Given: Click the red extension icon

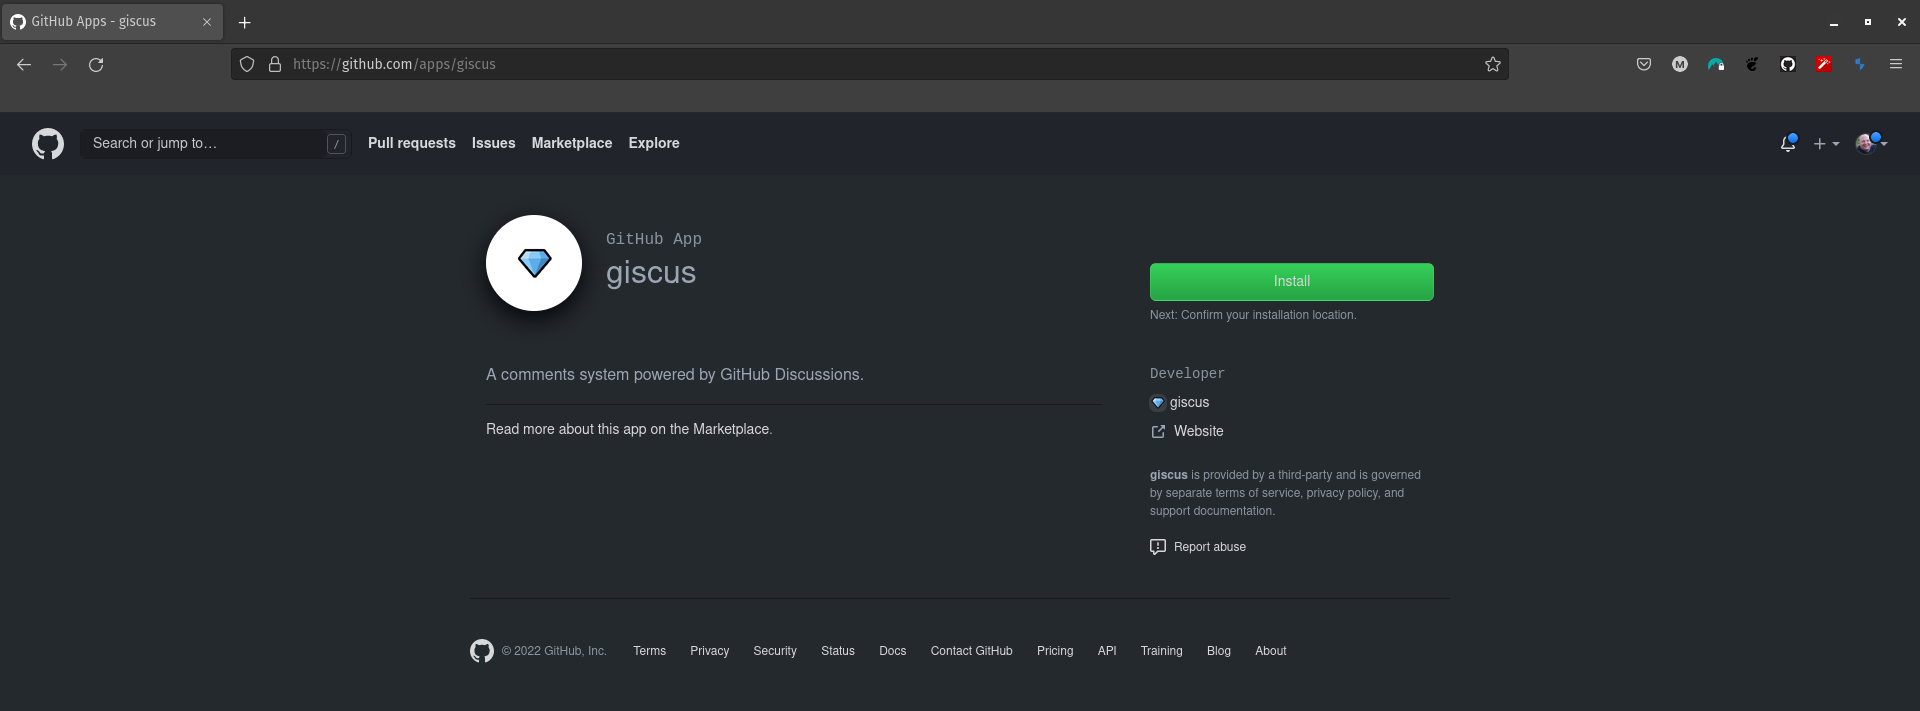Looking at the screenshot, I should pos(1824,64).
